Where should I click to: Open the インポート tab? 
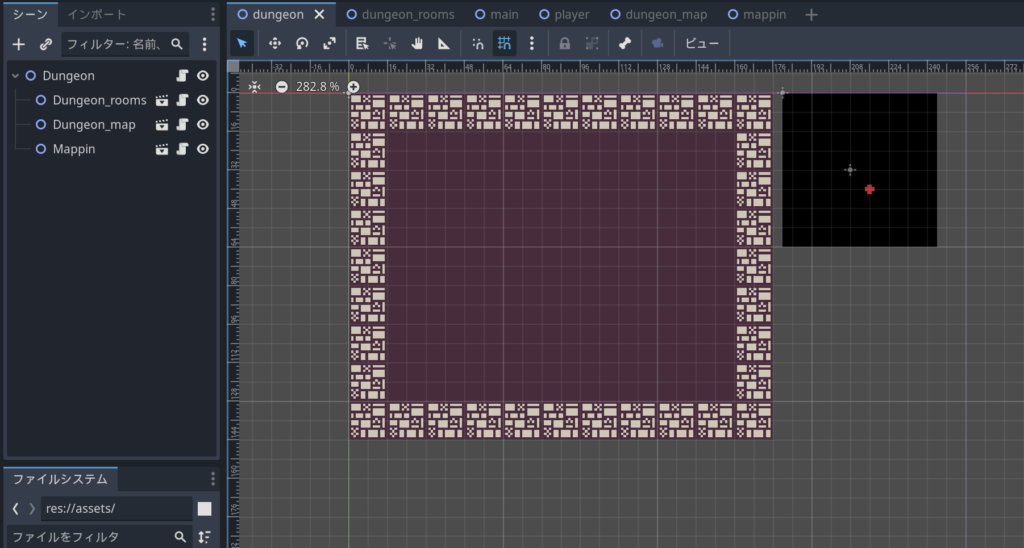click(x=97, y=15)
